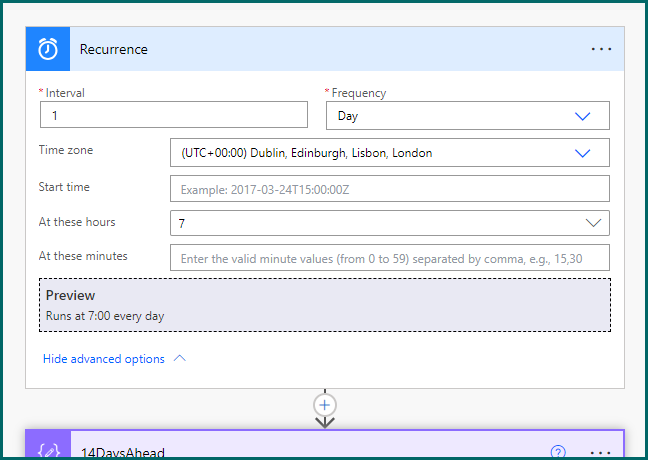The image size is (648, 460).
Task: Open the 14DaysAhead card ellipsis menu
Action: (x=600, y=453)
